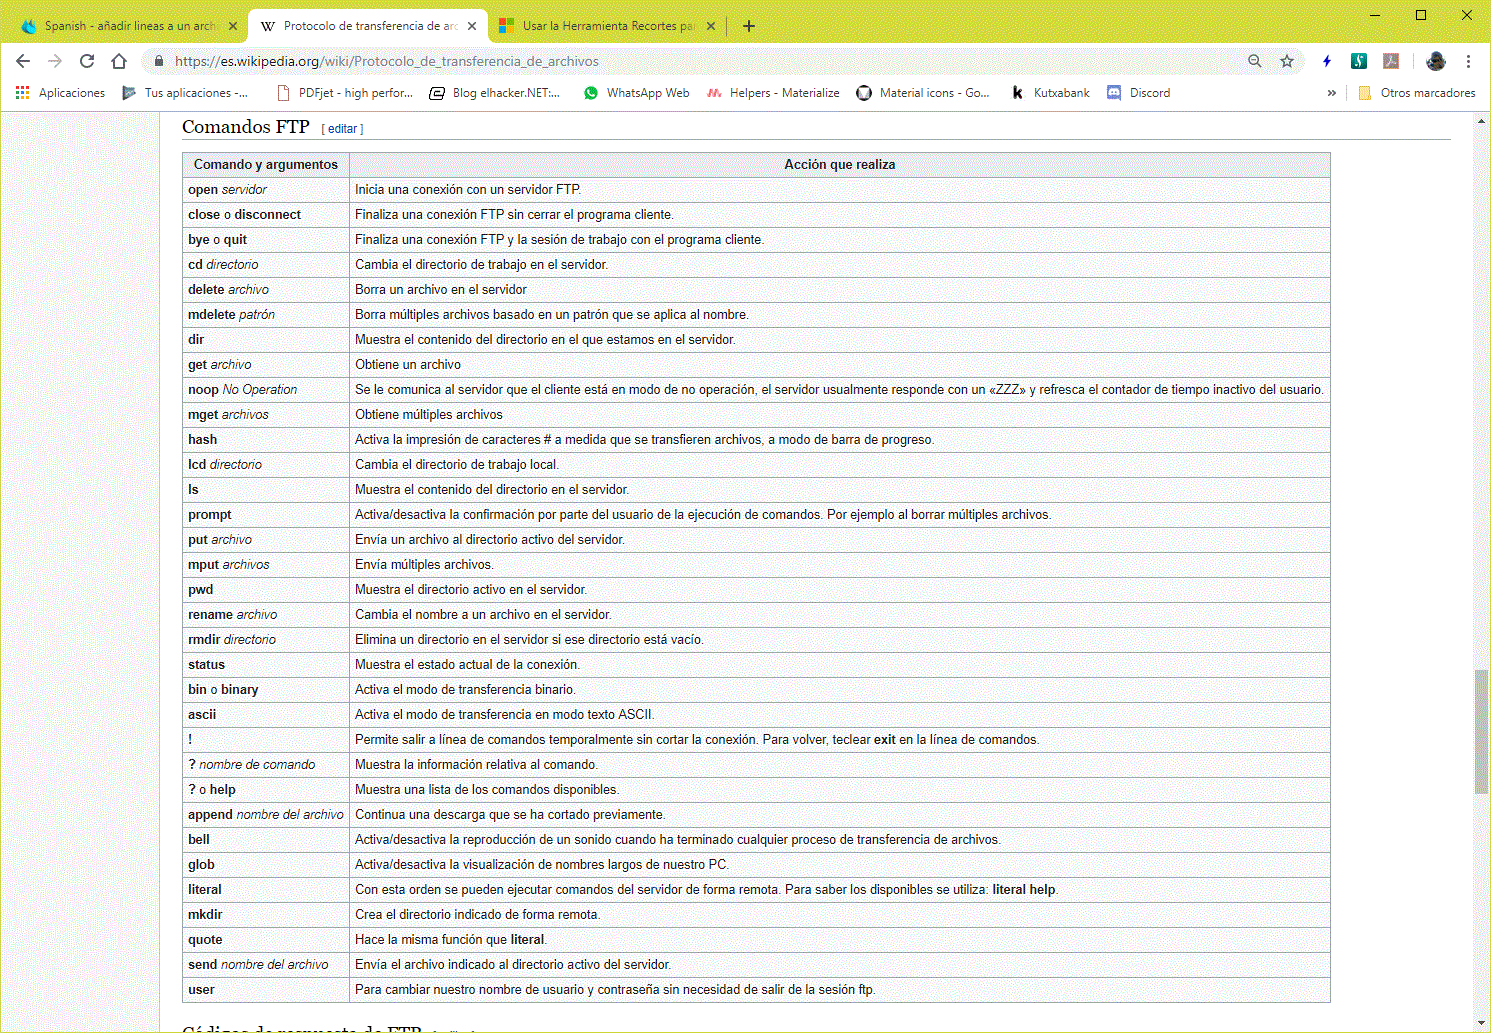Click the Comandos FTP section heading
This screenshot has height=1033, width=1491.
point(246,127)
